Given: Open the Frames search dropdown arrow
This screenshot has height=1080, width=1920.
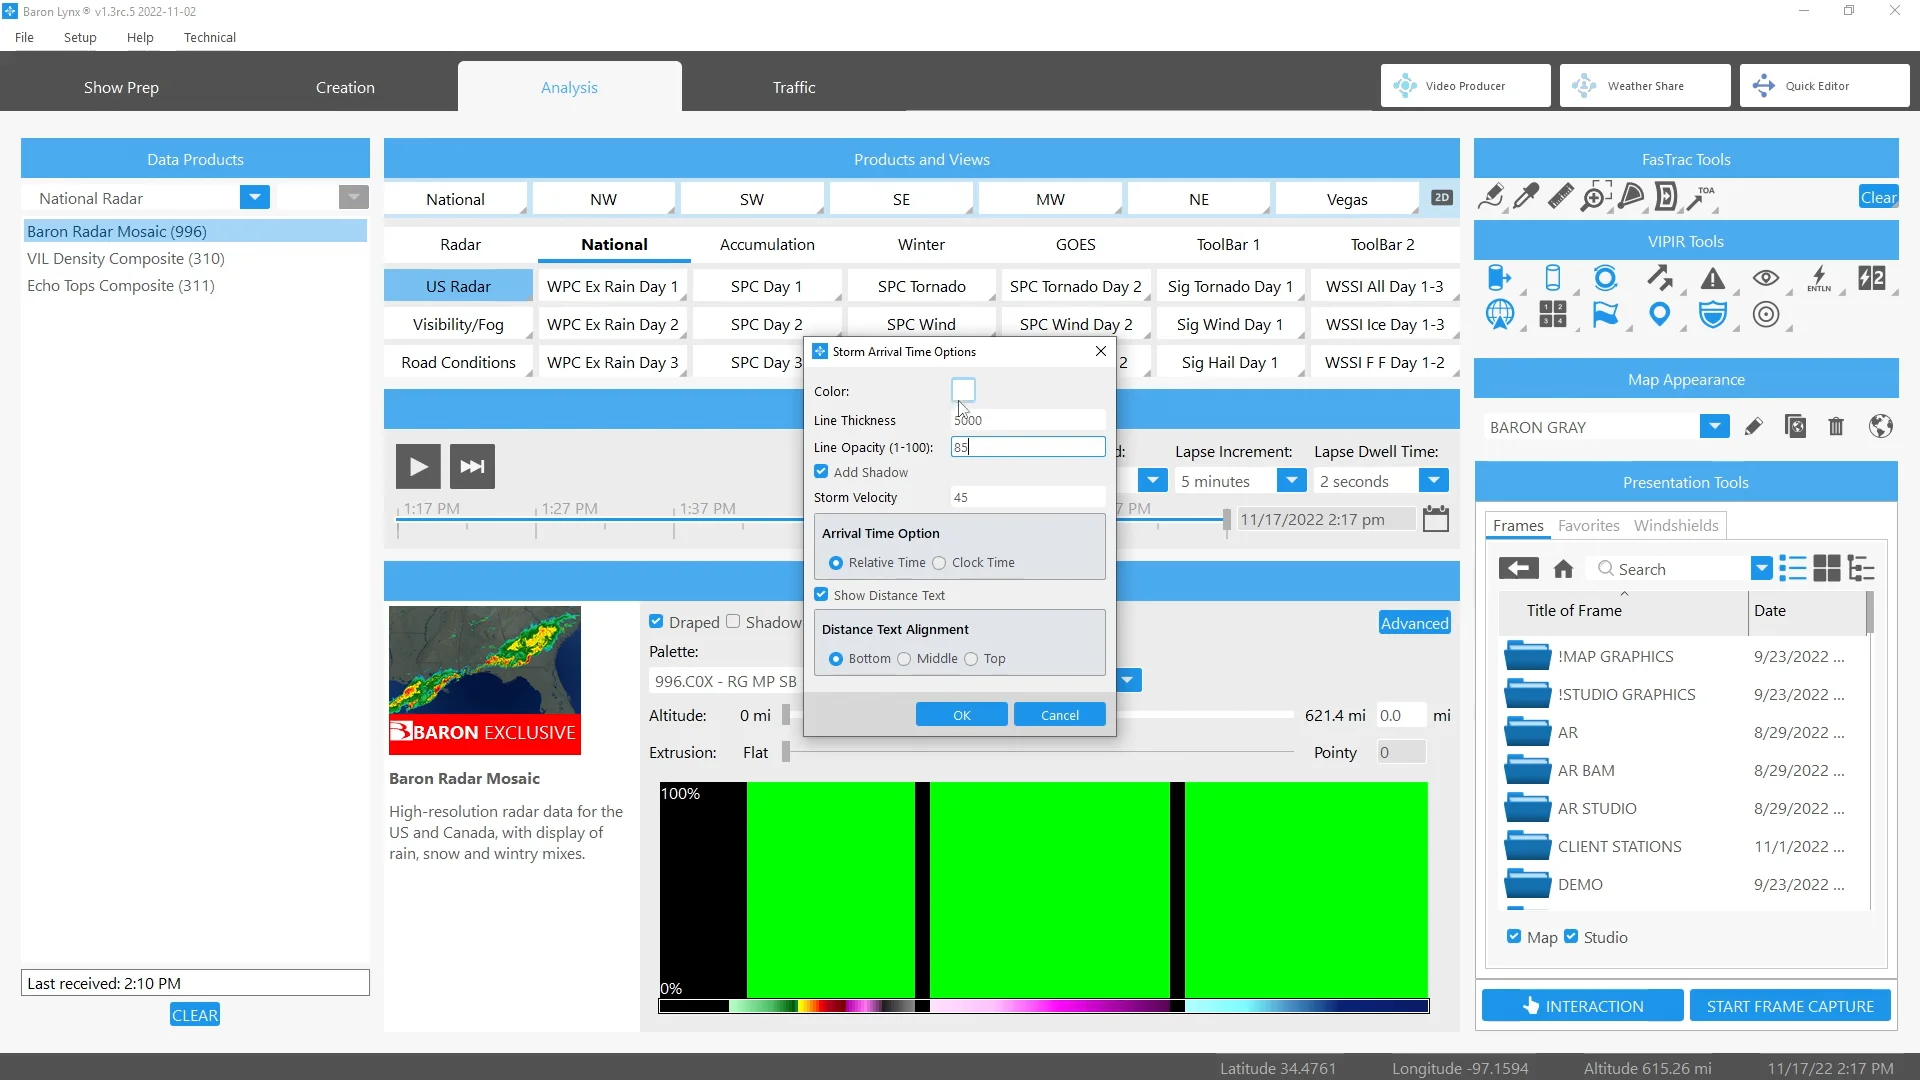Looking at the screenshot, I should click(1762, 569).
